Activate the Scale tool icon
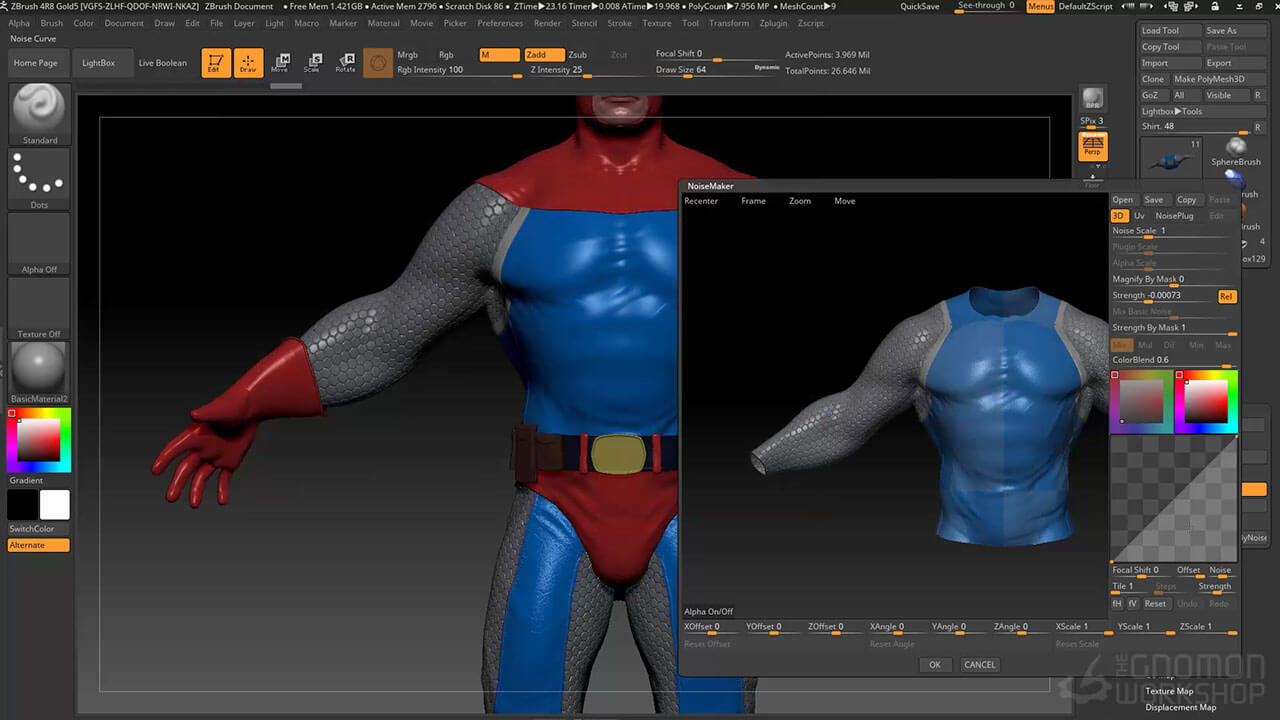 (x=312, y=63)
